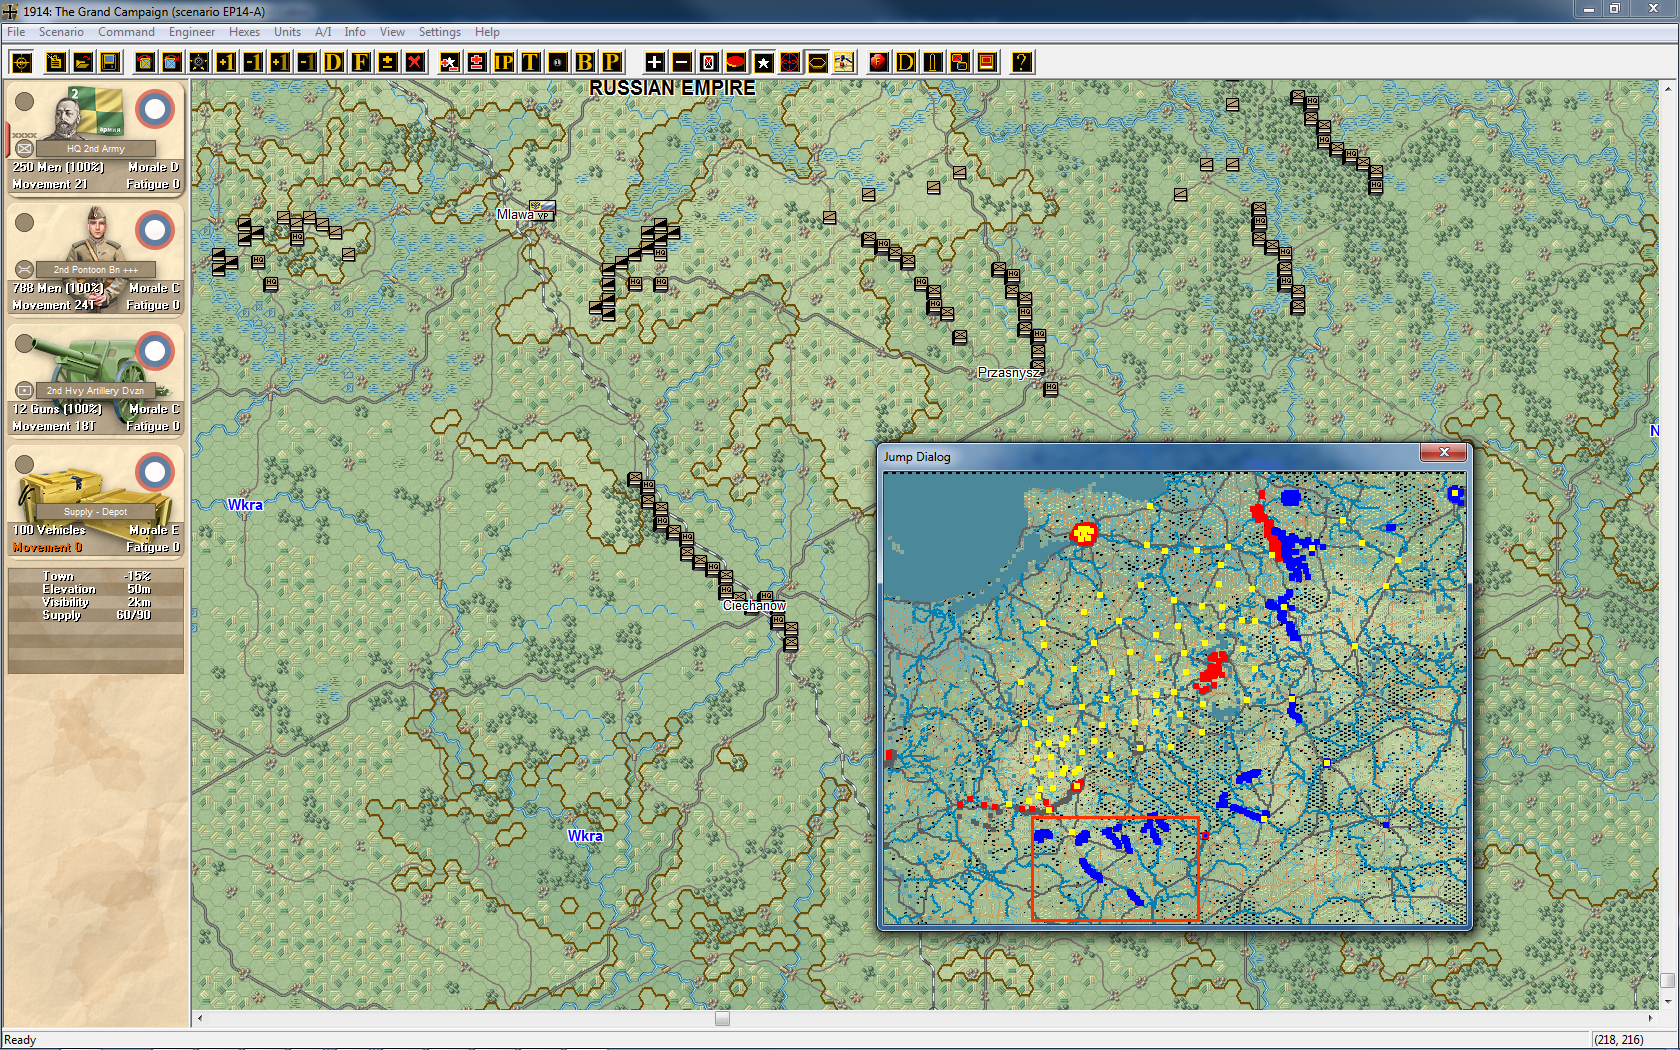Image resolution: width=1680 pixels, height=1050 pixels.
Task: Click the plus-minus toolbar icon
Action: point(388,62)
